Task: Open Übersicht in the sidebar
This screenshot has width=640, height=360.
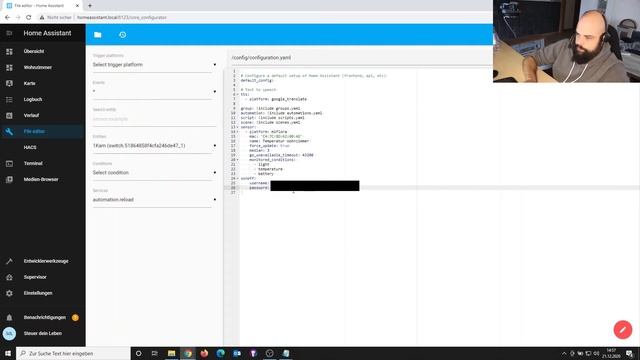Action: [34, 51]
